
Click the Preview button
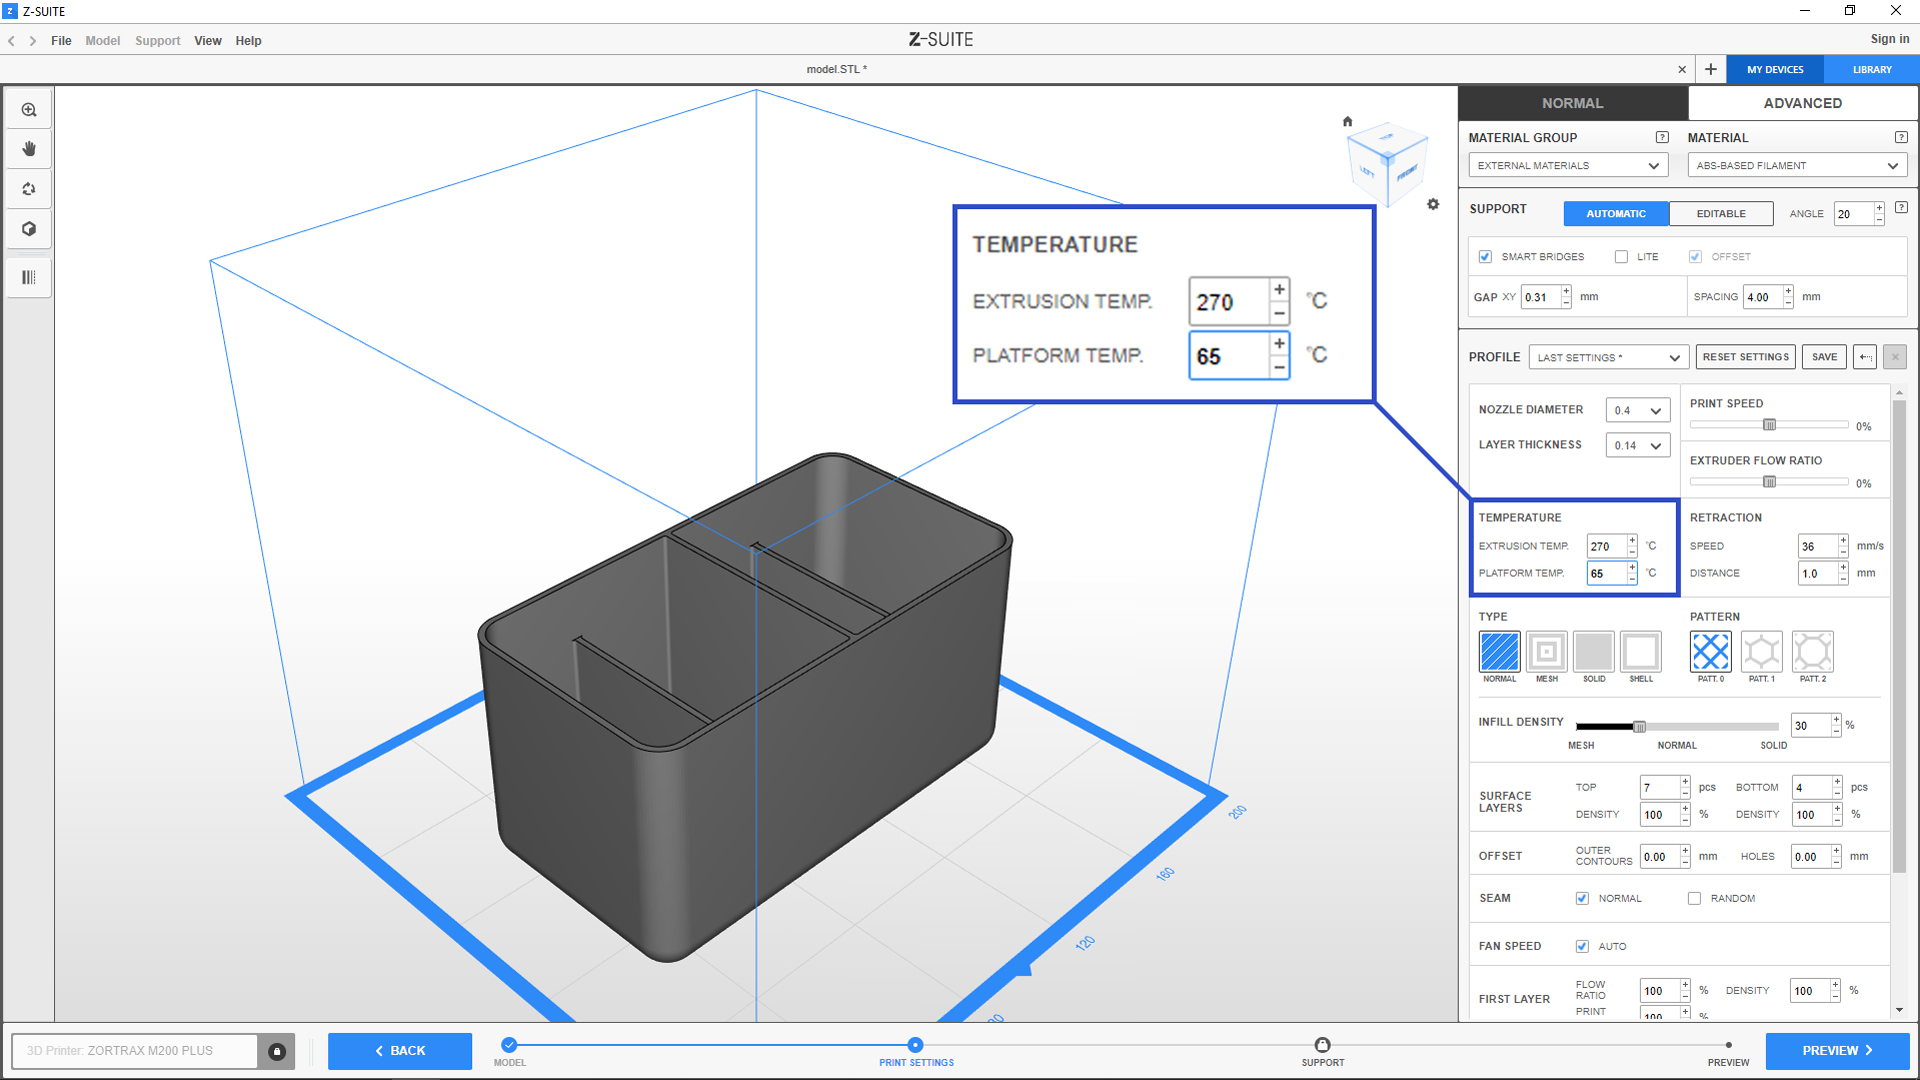click(x=1836, y=1051)
